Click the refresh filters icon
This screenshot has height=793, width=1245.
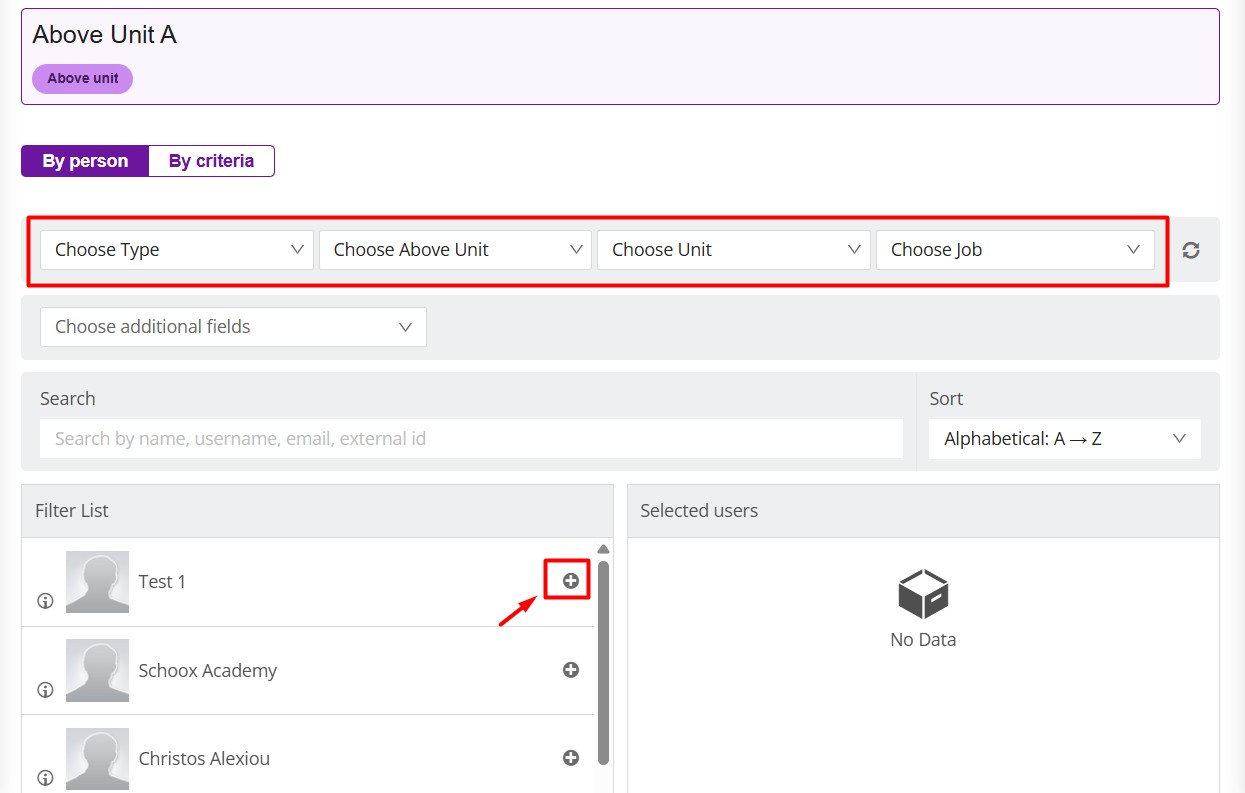[x=1190, y=250]
